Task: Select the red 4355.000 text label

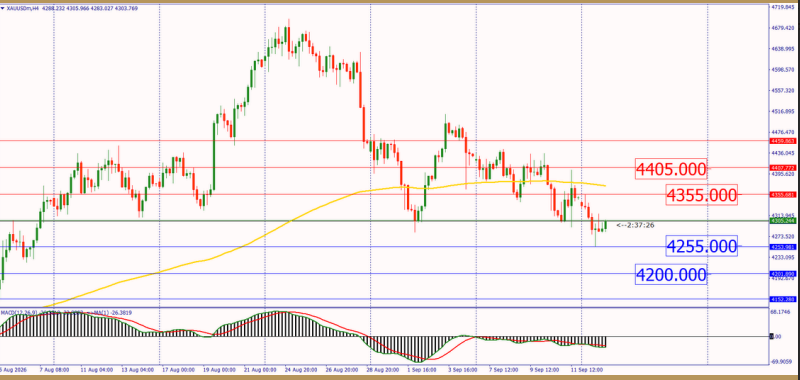Action: pos(702,195)
